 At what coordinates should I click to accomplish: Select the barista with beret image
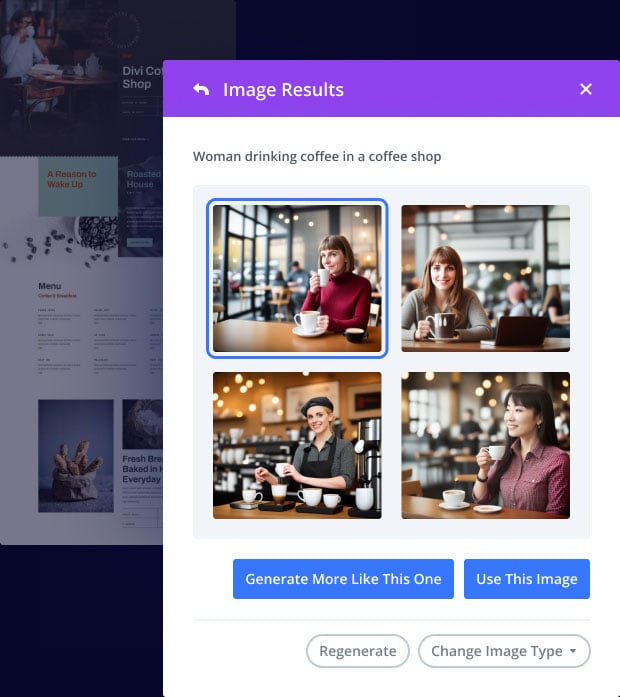click(297, 445)
